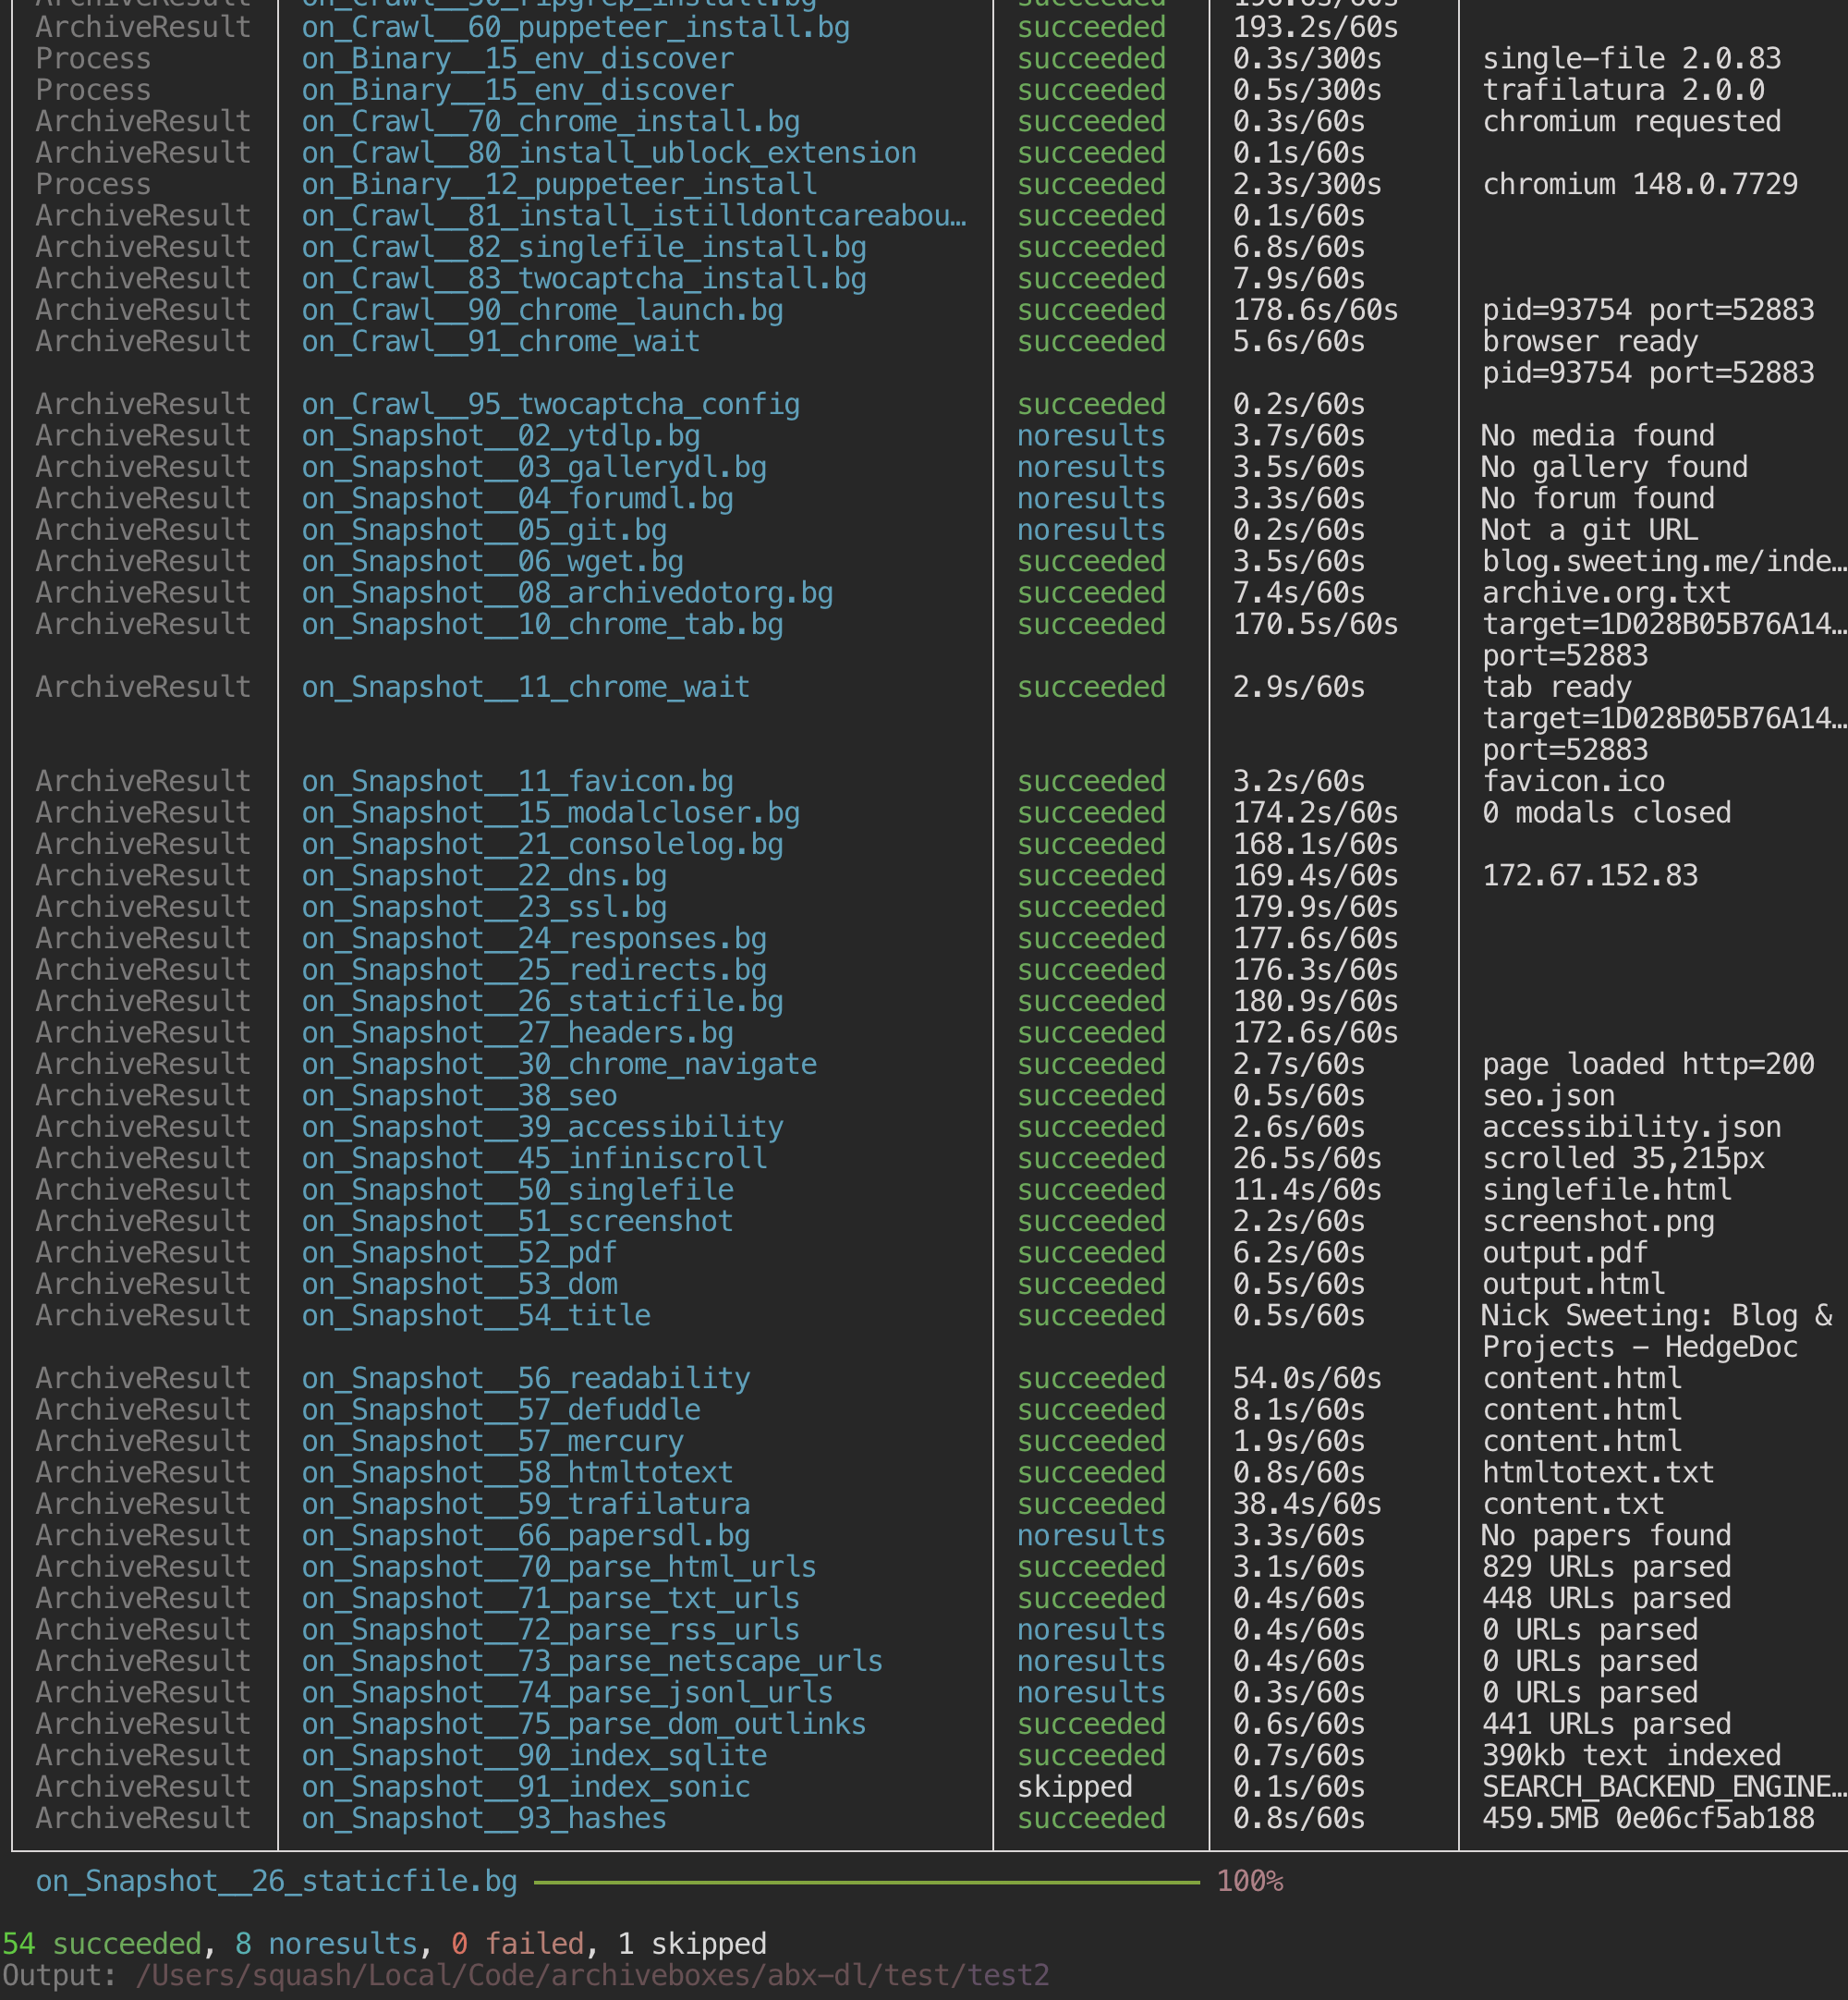Viewport: 1848px width, 2000px height.
Task: Click the on_Crawl__60_puppeteer_install.bg entry
Action: pyautogui.click(x=575, y=27)
